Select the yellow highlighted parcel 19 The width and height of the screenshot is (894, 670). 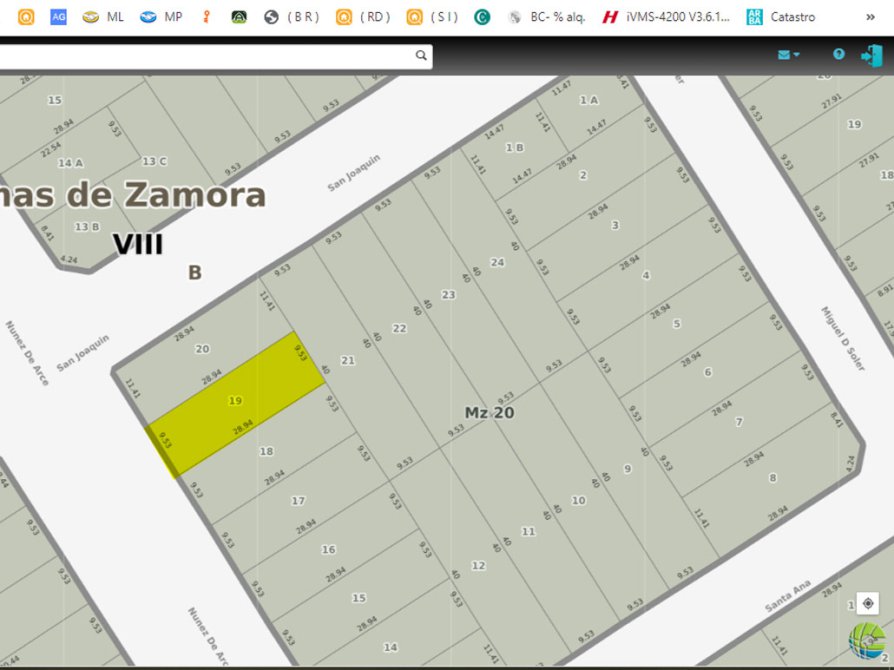point(235,401)
